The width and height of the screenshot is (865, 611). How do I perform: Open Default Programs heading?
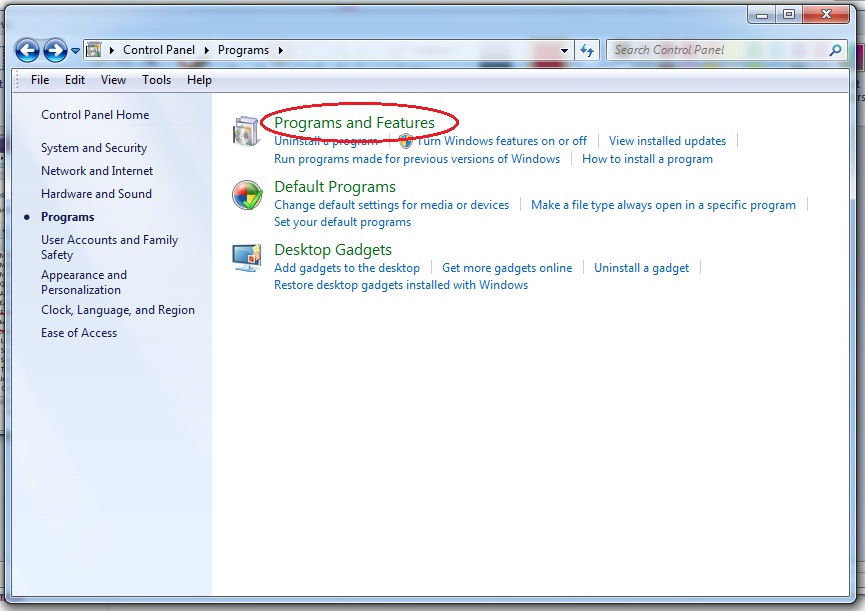[335, 187]
